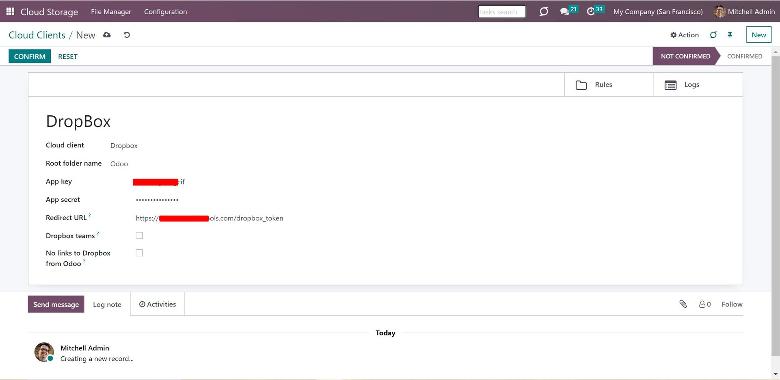This screenshot has width=780, height=380.
Task: Click the CONFIRM button
Action: (x=29, y=56)
